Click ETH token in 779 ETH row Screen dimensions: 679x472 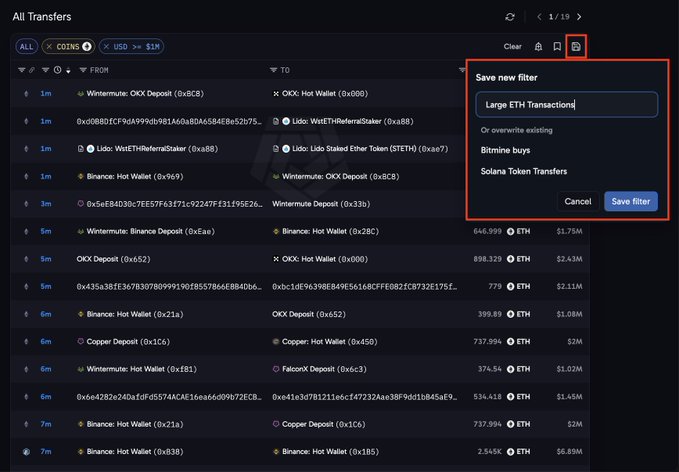(518, 286)
